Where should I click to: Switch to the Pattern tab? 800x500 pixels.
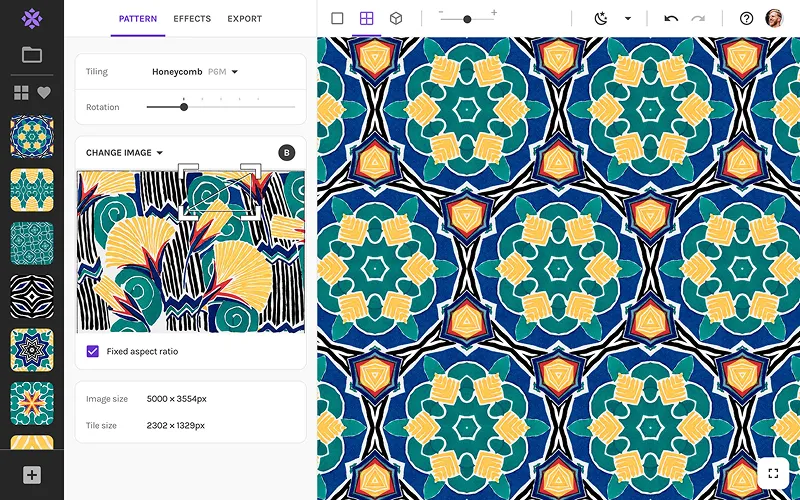coord(138,18)
